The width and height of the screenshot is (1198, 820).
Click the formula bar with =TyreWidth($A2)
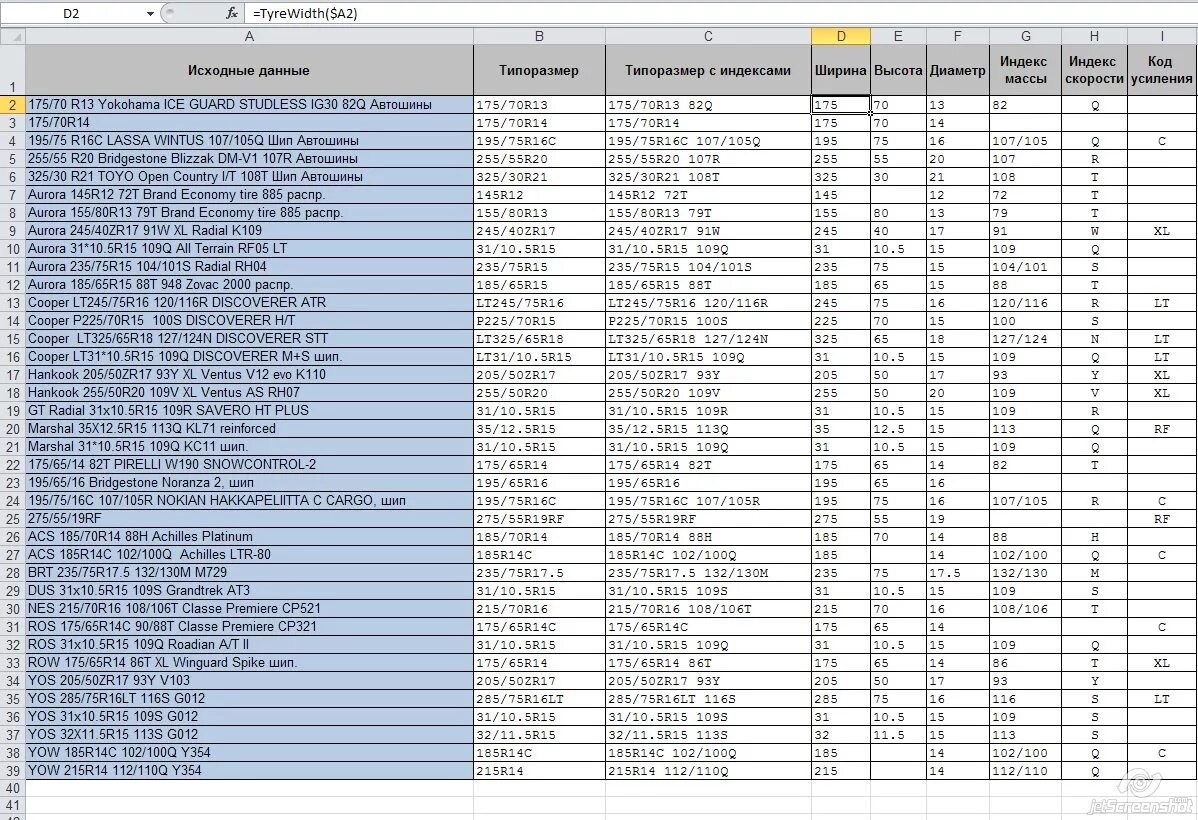(x=720, y=14)
